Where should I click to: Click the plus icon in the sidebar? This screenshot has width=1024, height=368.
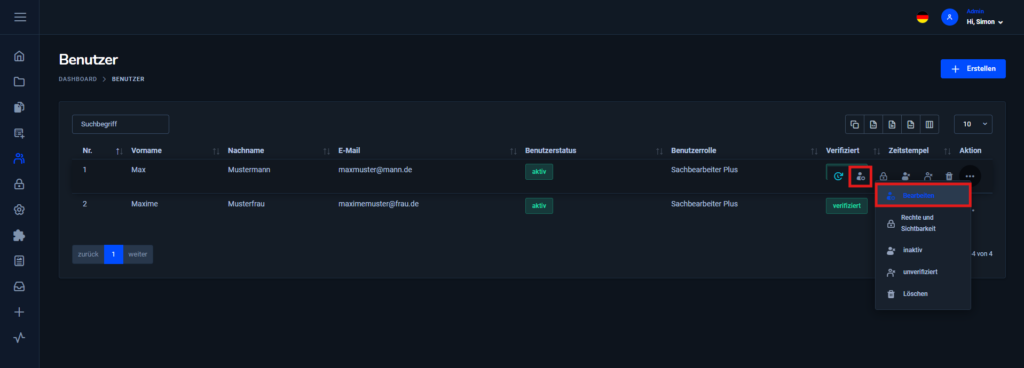coord(20,312)
